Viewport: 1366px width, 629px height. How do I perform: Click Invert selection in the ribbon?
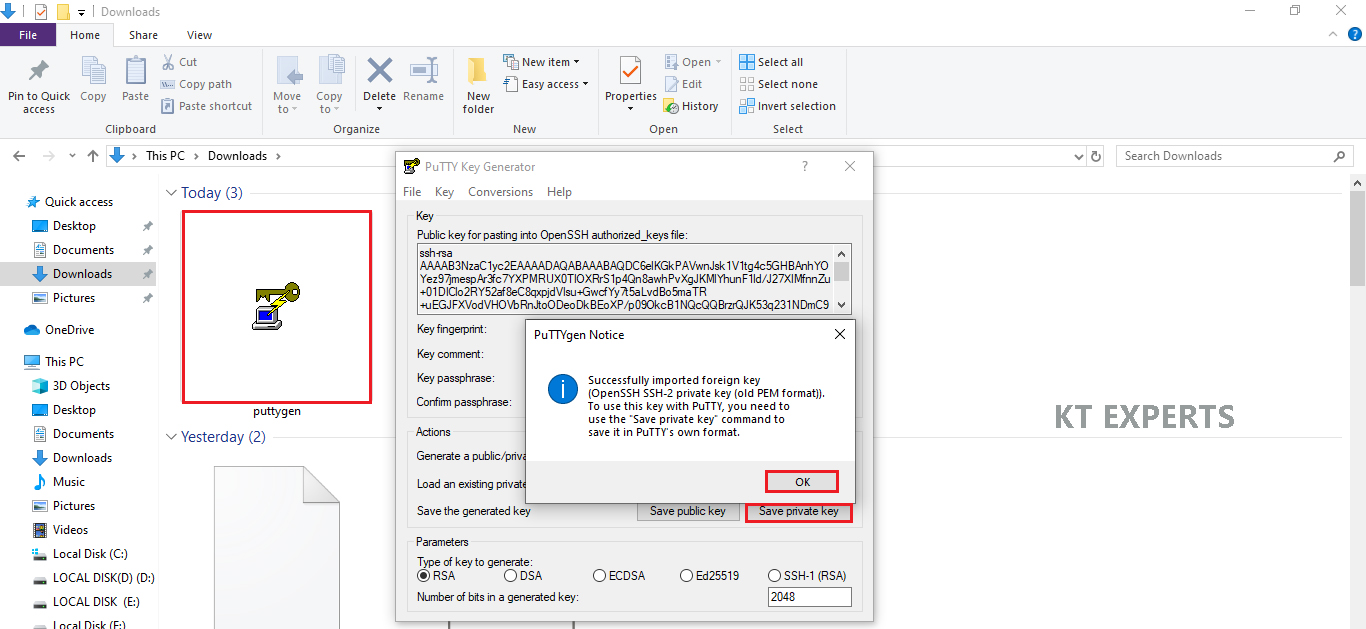pos(787,106)
